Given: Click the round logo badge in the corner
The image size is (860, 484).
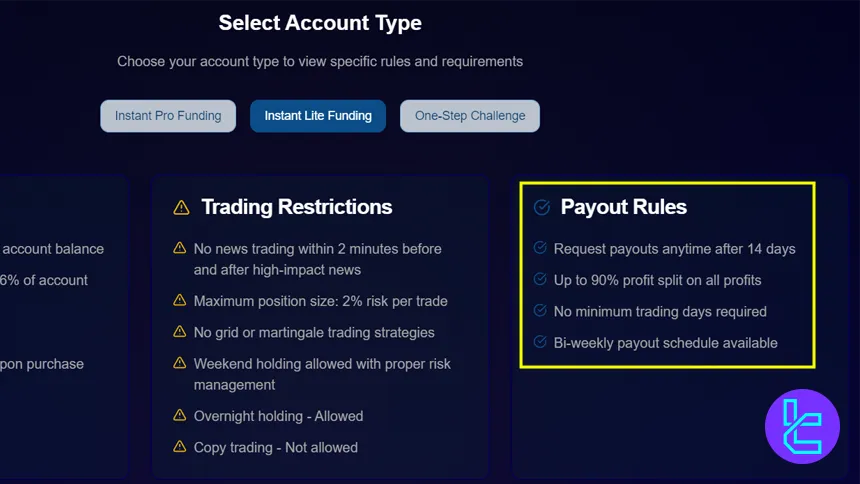Looking at the screenshot, I should [802, 427].
